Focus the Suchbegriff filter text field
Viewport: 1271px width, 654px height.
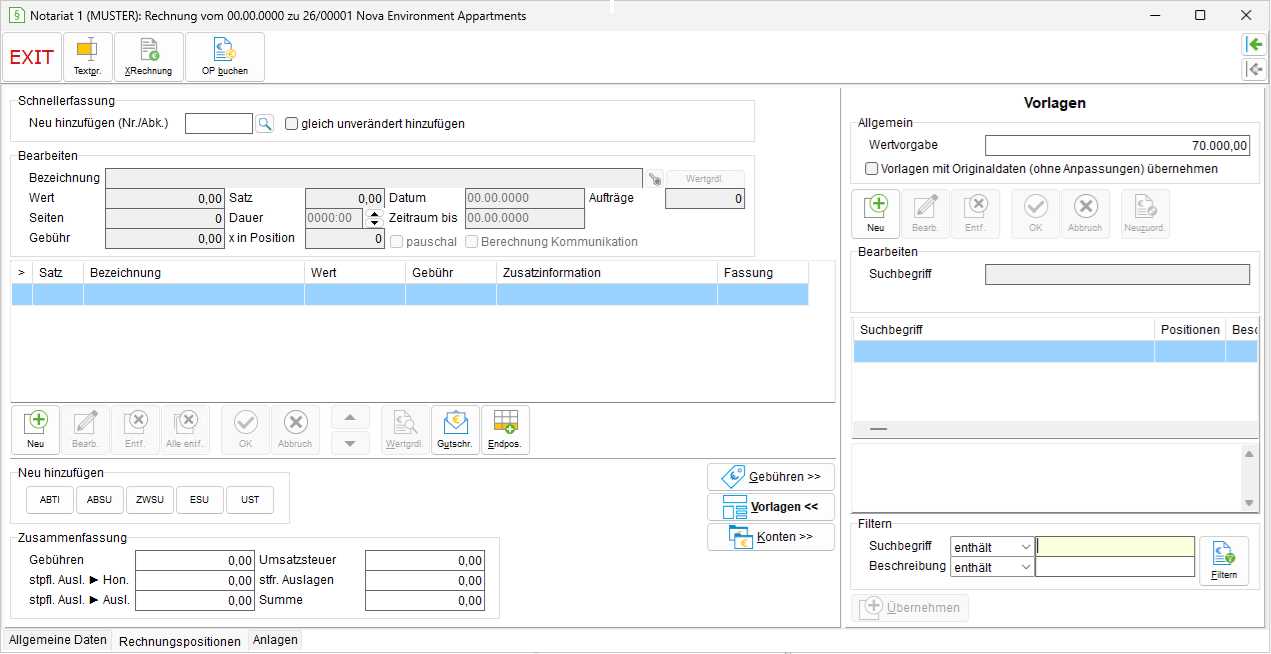click(x=1115, y=547)
